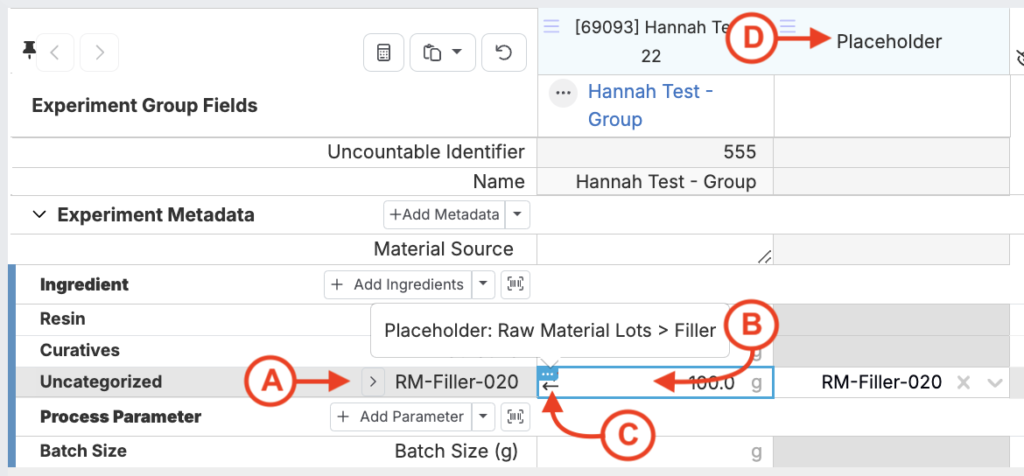Click the Add Metadata button
This screenshot has width=1024, height=476.
[x=444, y=215]
